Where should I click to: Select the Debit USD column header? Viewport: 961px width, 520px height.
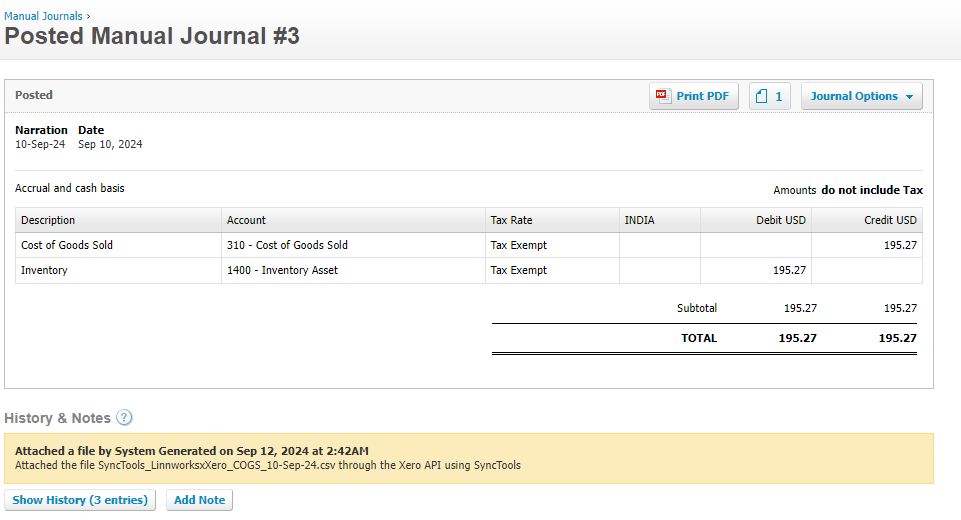(756, 220)
